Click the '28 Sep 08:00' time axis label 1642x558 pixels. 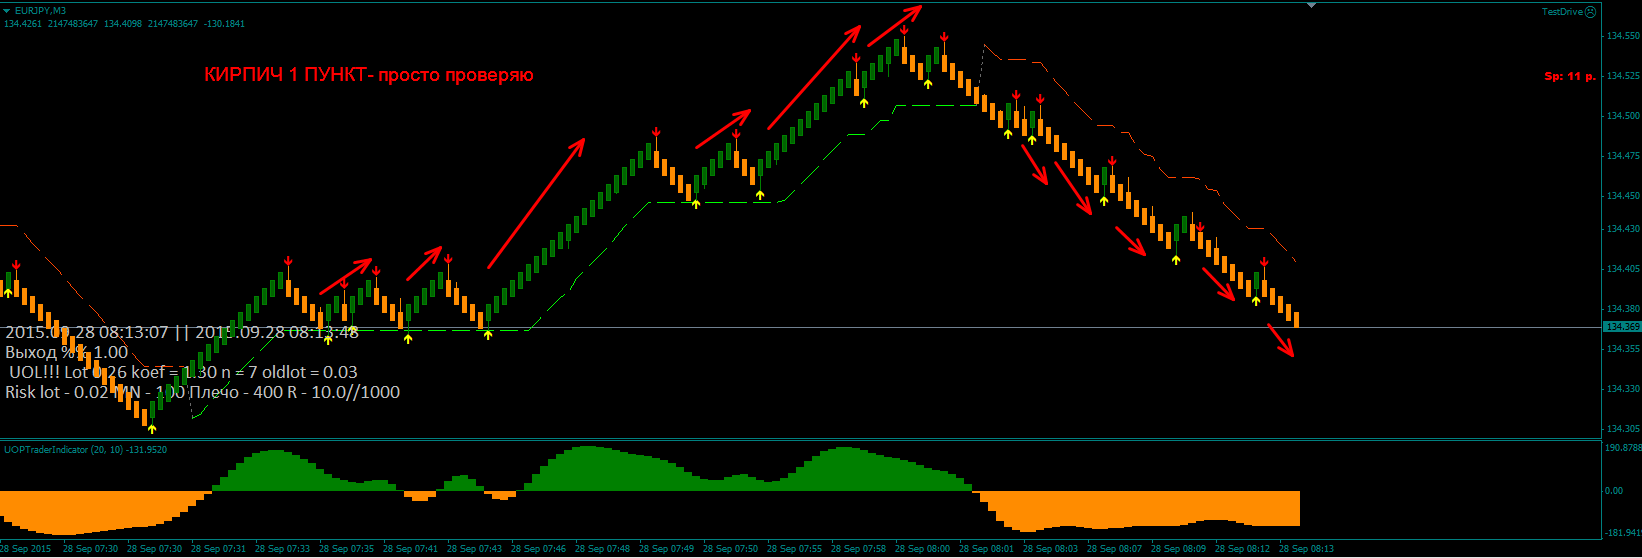[922, 549]
